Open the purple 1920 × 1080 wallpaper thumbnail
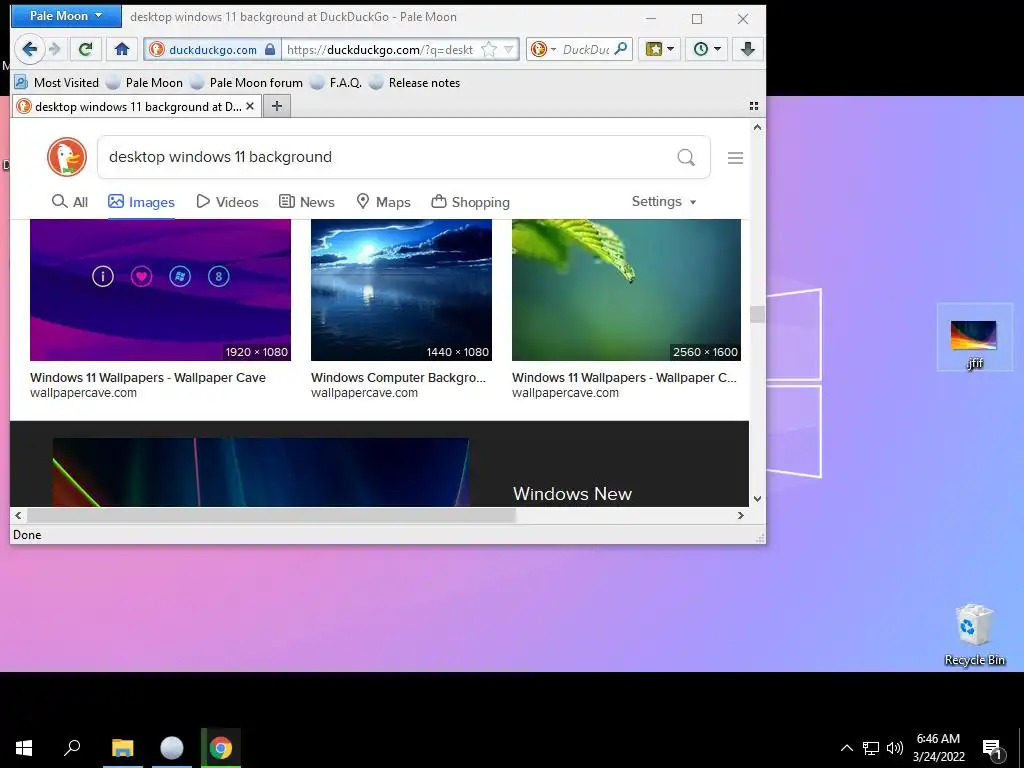The height and width of the screenshot is (768, 1024). (160, 290)
